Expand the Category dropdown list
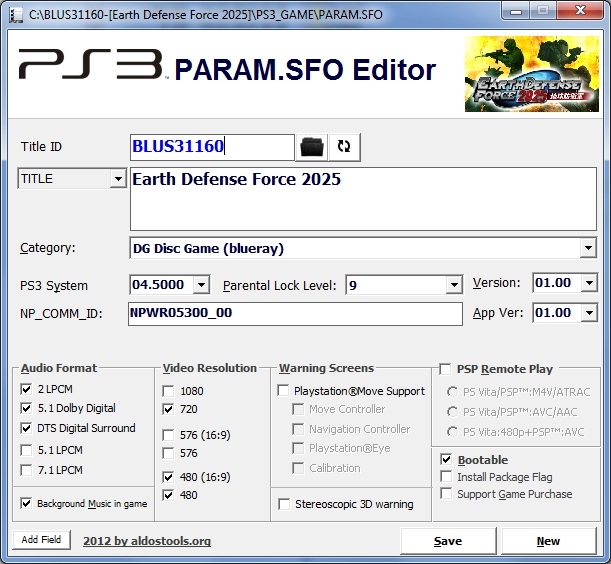Viewport: 611px width, 564px height. click(x=588, y=248)
